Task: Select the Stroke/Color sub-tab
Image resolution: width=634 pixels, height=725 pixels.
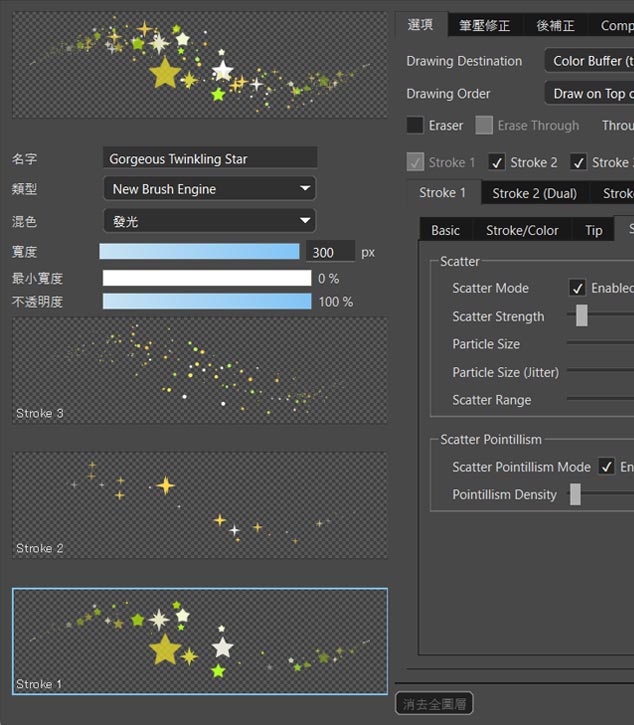Action: tap(522, 230)
